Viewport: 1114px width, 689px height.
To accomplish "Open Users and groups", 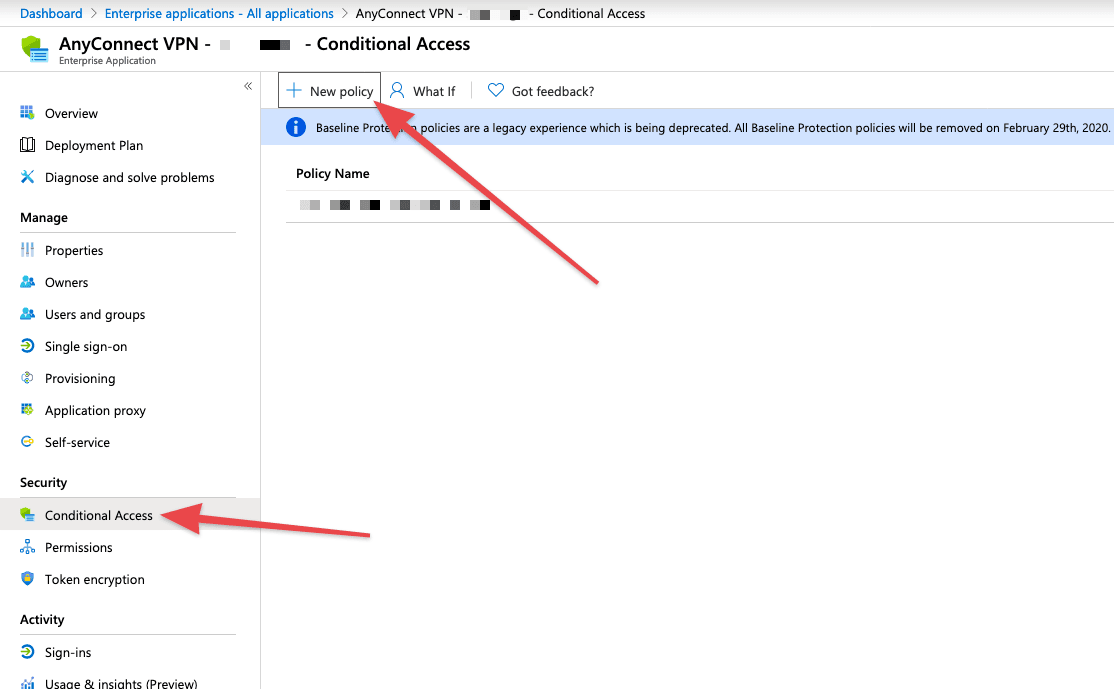I will 94,315.
